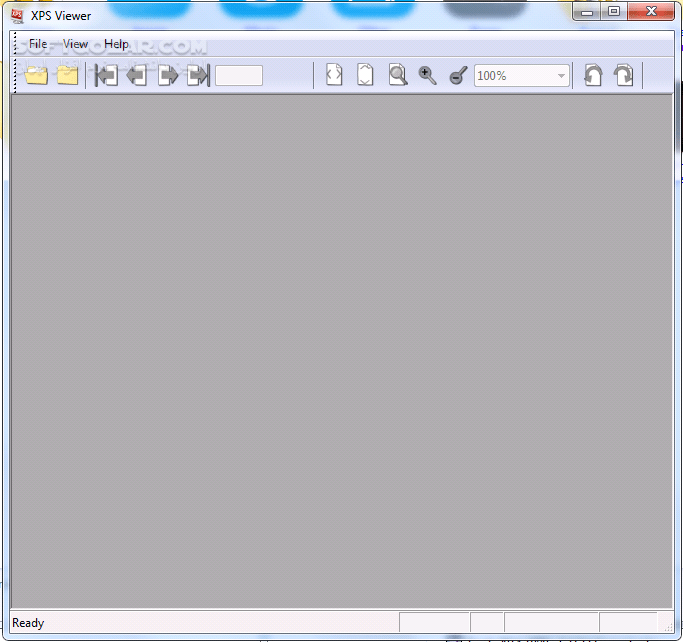Go to the previous page
683x642 pixels.
(137, 76)
